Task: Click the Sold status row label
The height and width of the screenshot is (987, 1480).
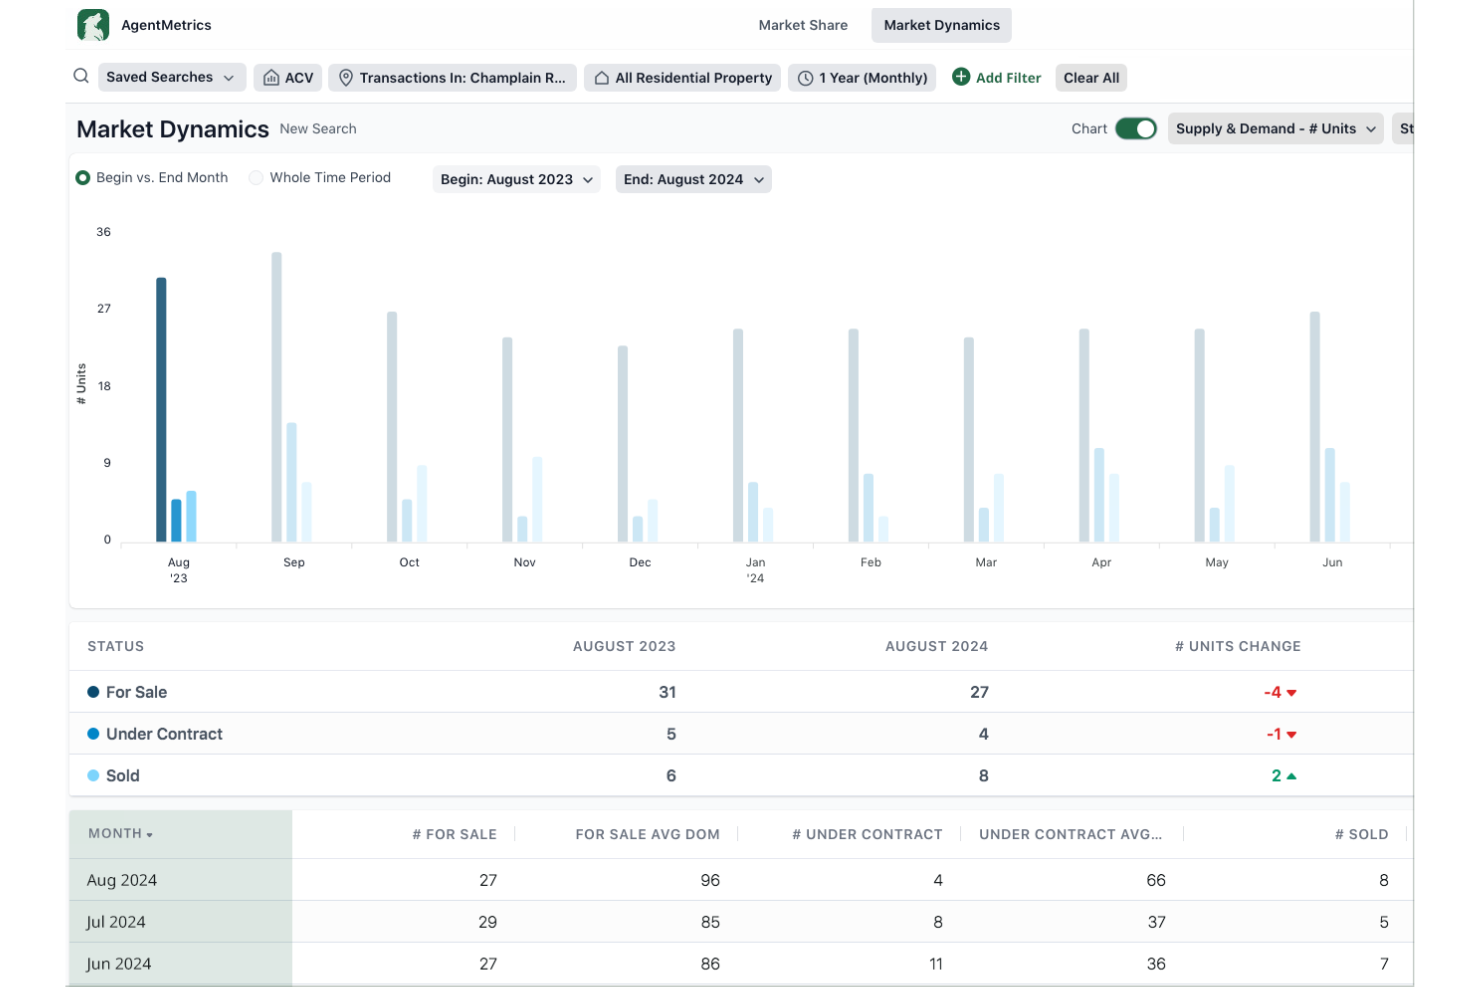Action: (123, 777)
